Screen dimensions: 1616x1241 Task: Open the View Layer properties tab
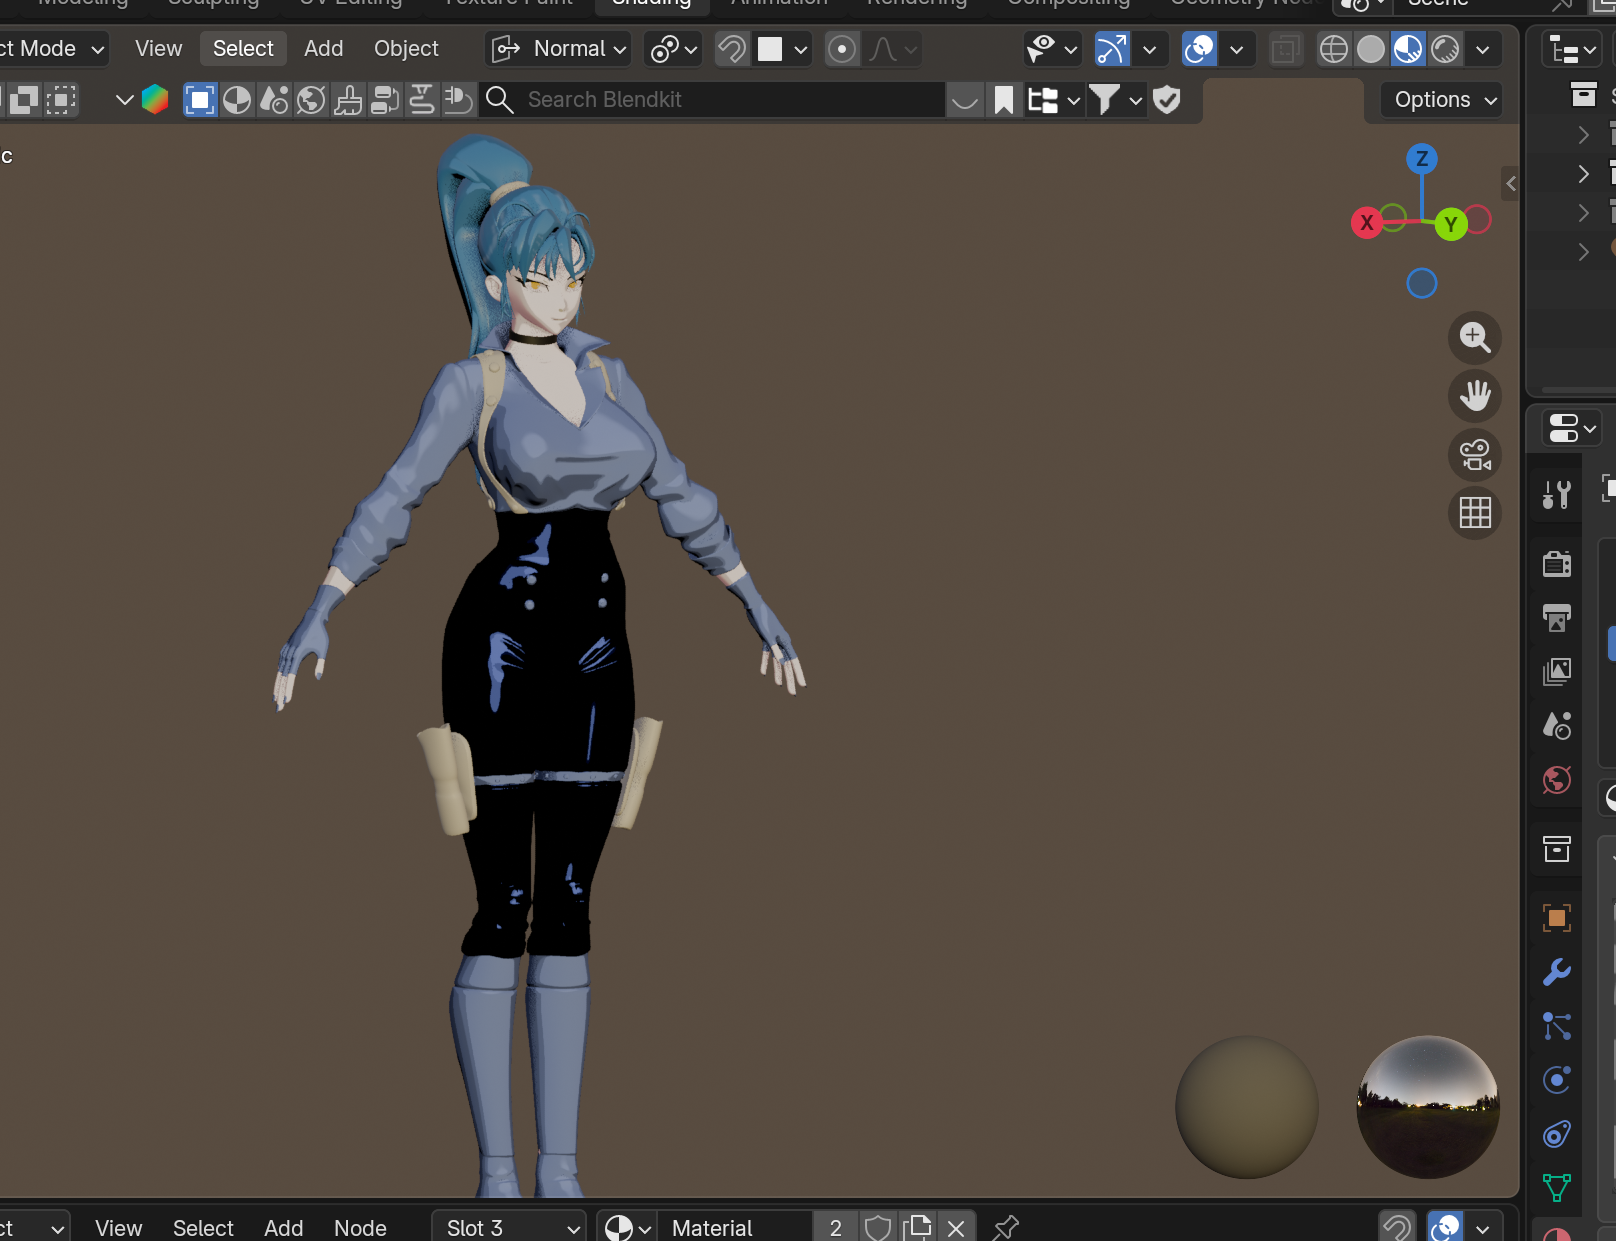[1557, 672]
